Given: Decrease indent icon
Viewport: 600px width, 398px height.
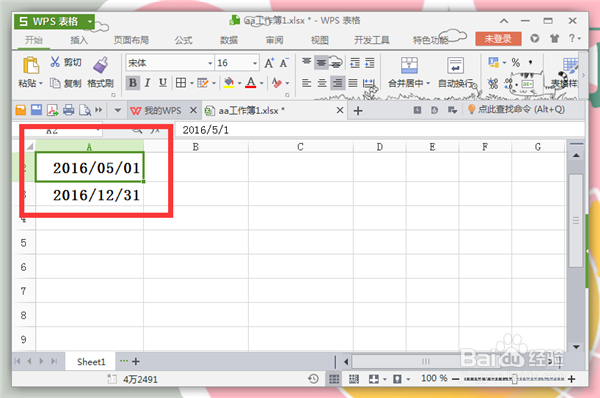Looking at the screenshot, I should coord(355,63).
